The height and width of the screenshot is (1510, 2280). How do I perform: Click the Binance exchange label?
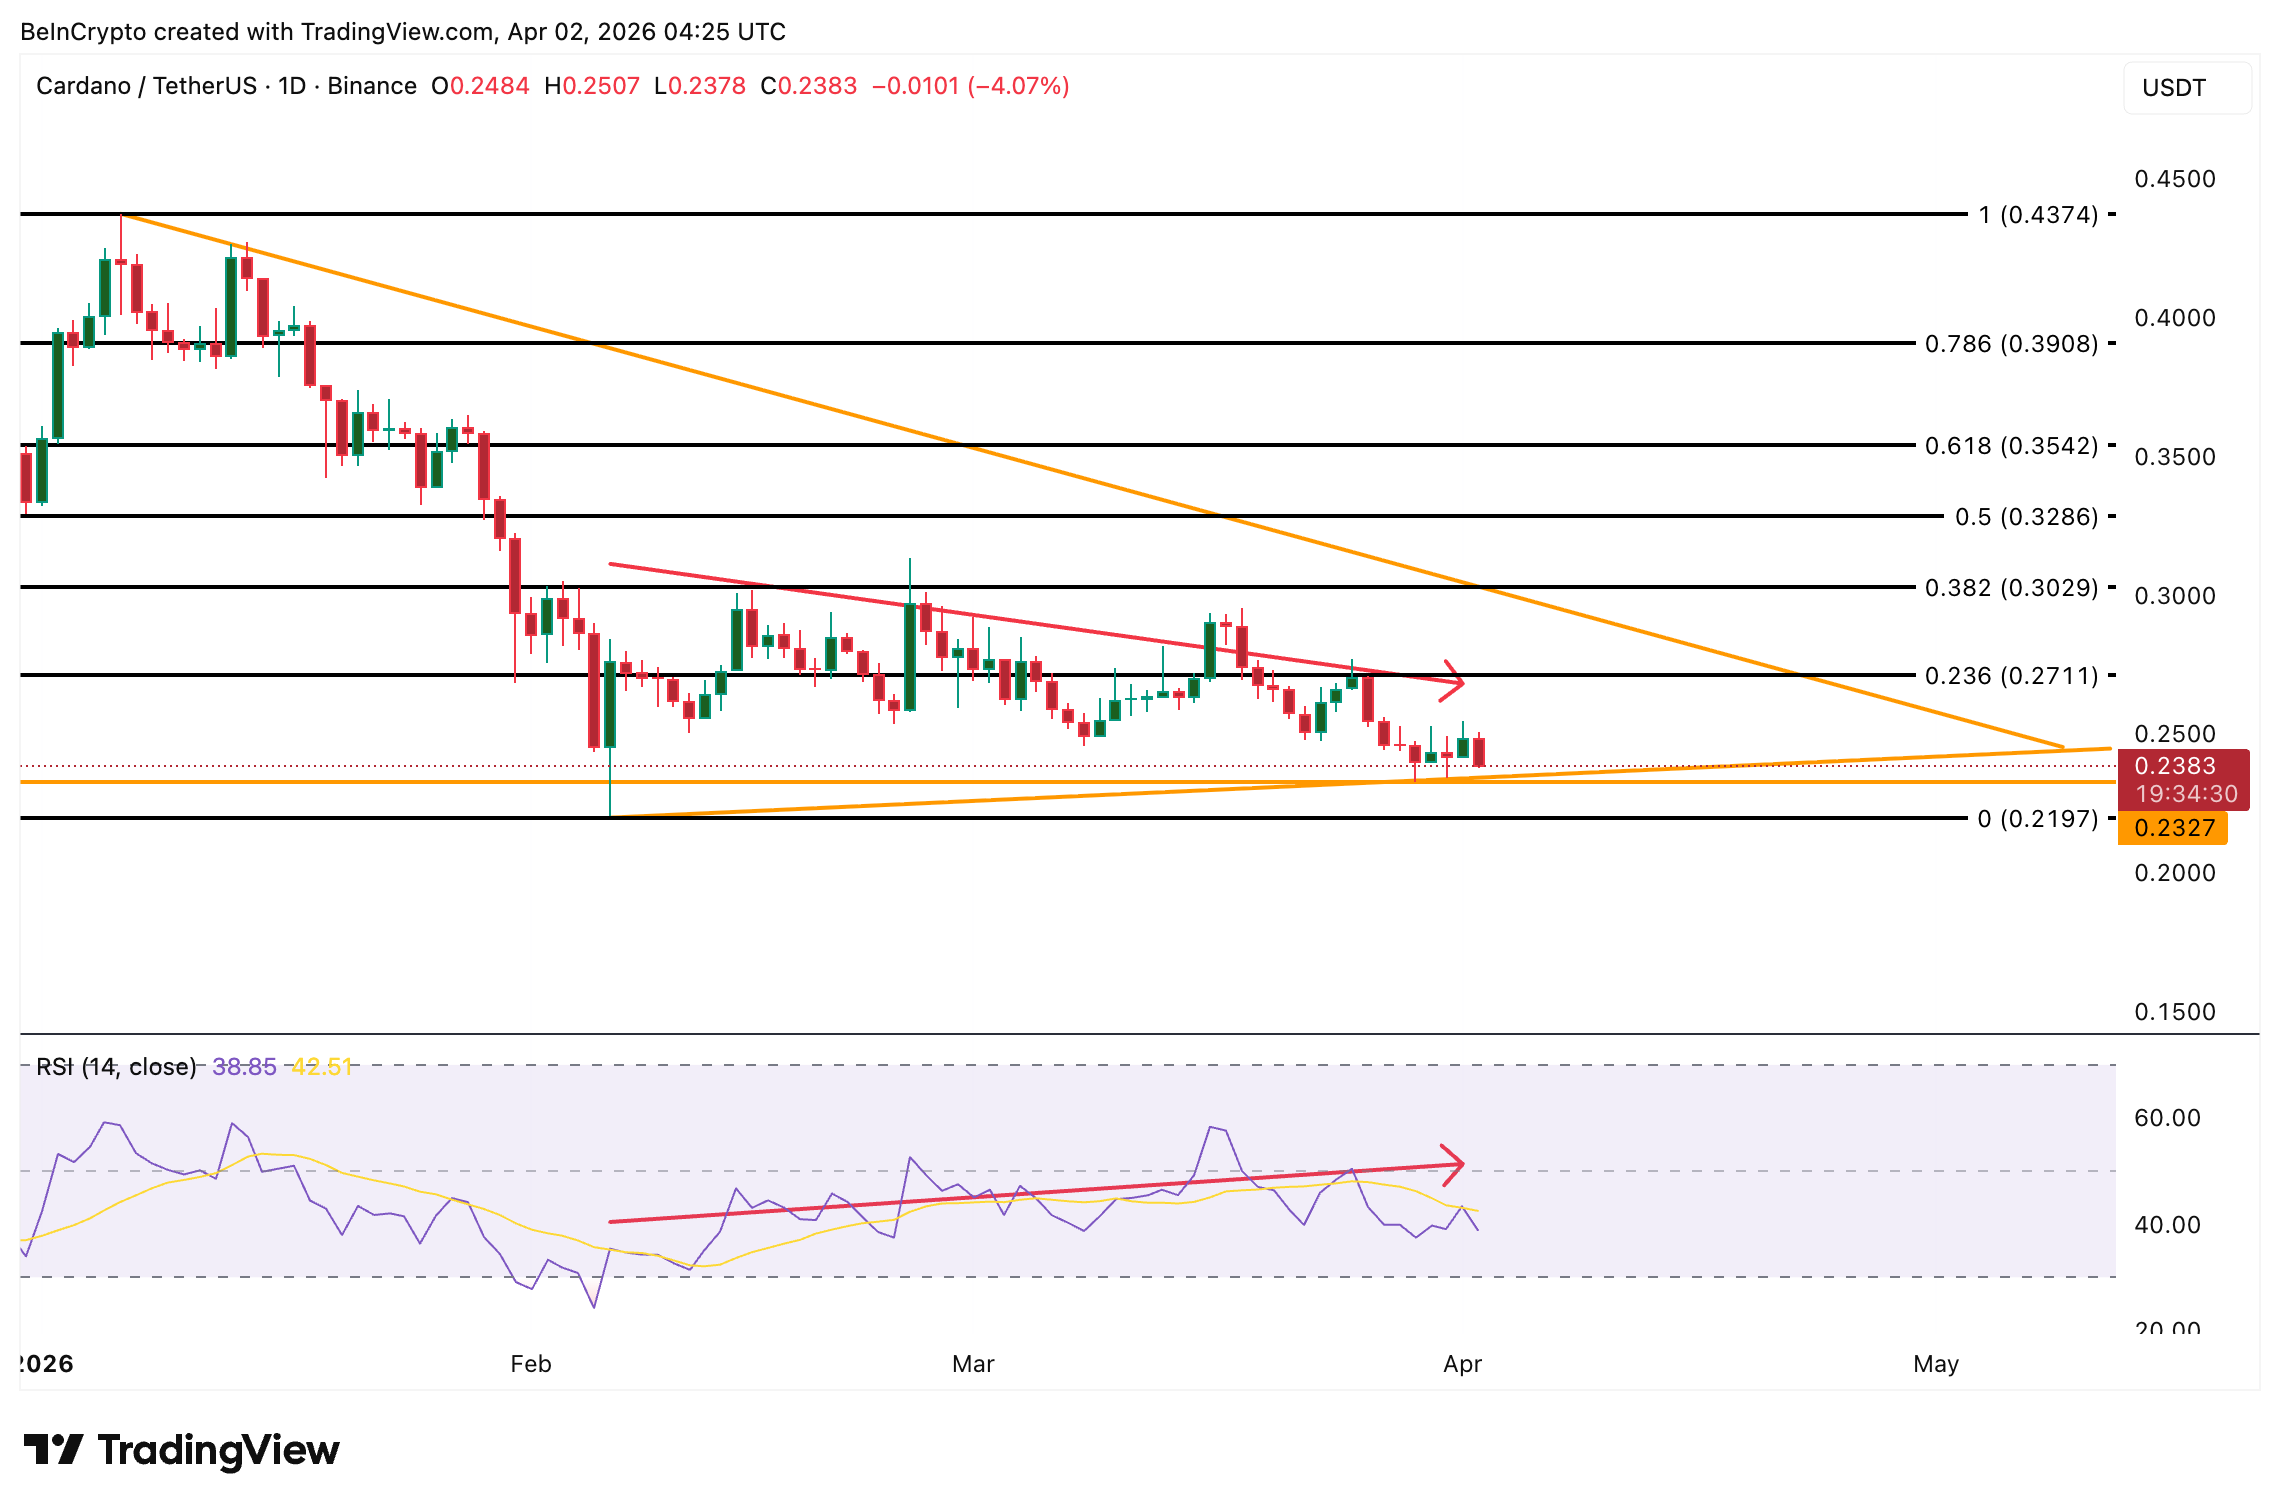373,86
